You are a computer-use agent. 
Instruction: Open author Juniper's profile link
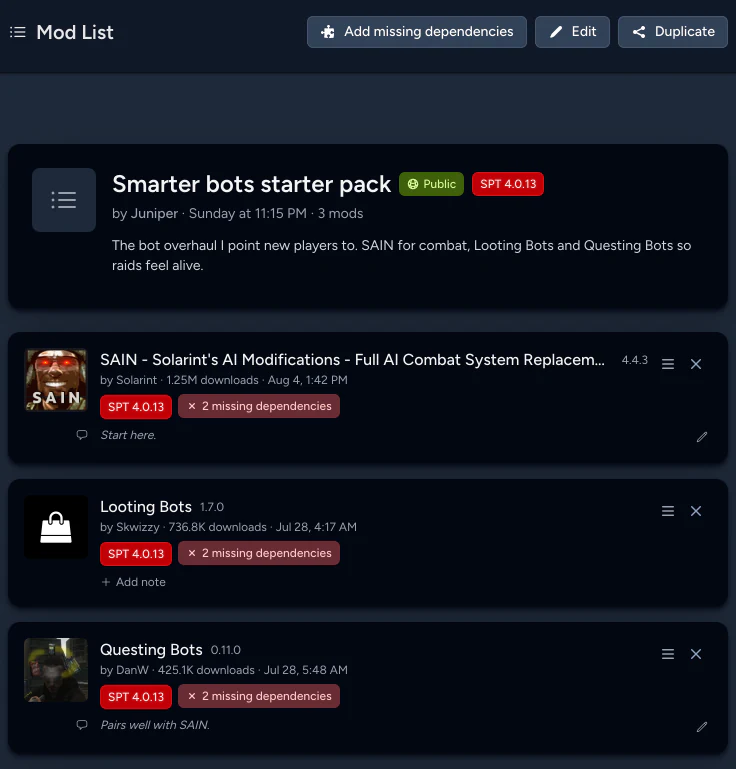154,213
